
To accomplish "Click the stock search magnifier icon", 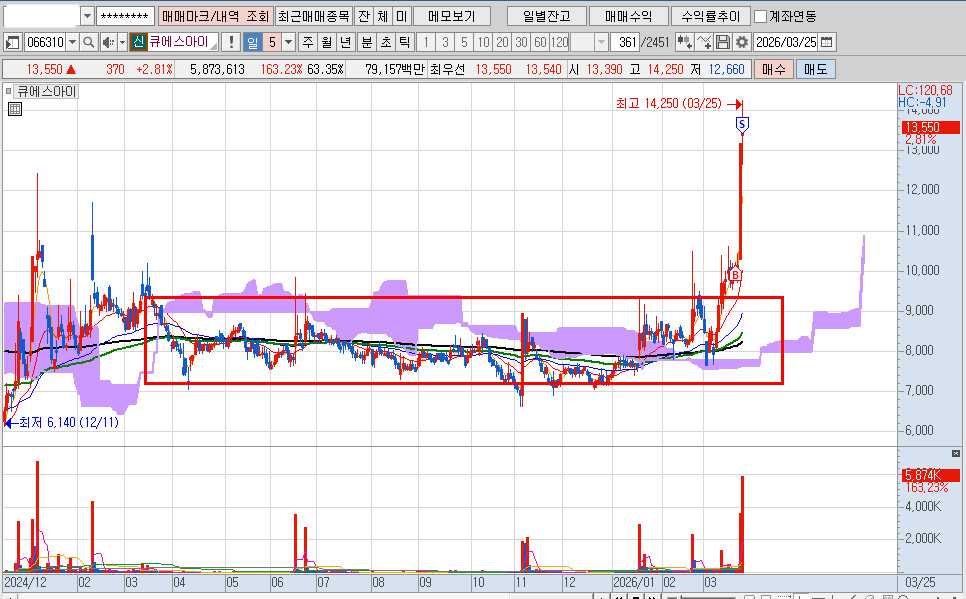I will coord(88,42).
